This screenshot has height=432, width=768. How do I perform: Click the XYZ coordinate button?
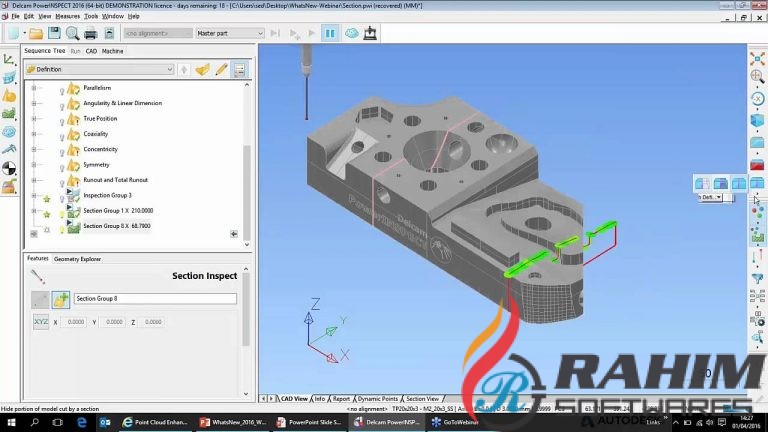tap(41, 322)
